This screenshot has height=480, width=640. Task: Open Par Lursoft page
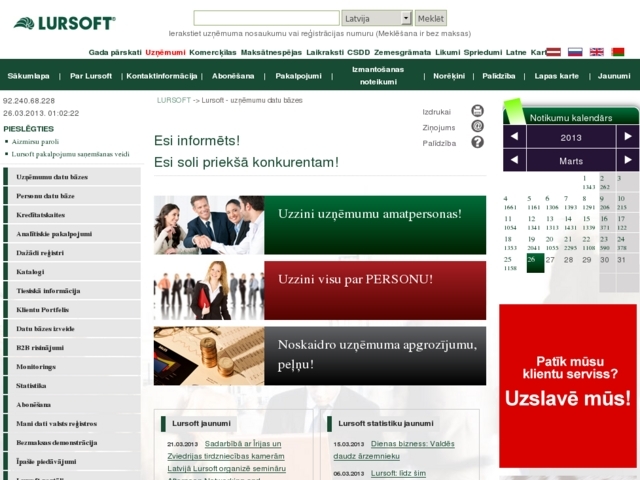(x=91, y=76)
